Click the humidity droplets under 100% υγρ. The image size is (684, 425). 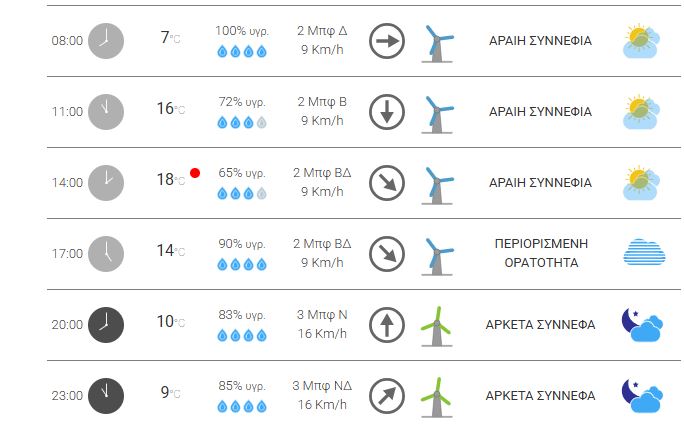tap(242, 51)
